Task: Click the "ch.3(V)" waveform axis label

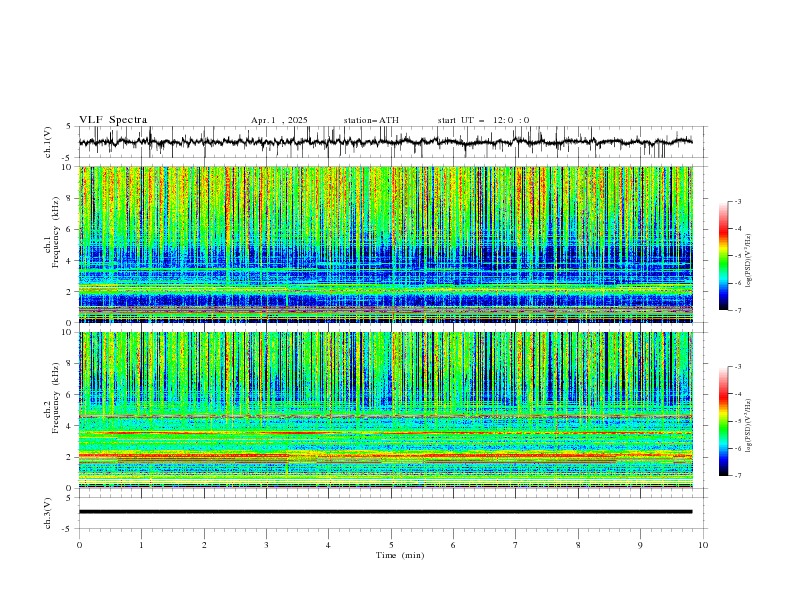Action: point(48,513)
